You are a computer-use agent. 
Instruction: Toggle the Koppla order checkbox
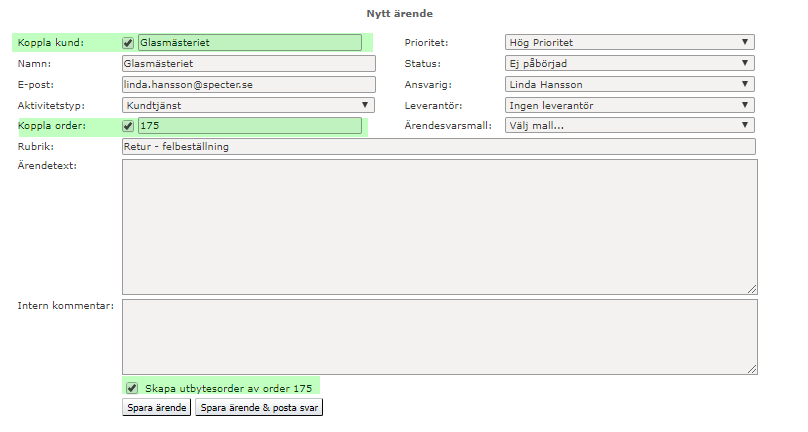point(128,126)
